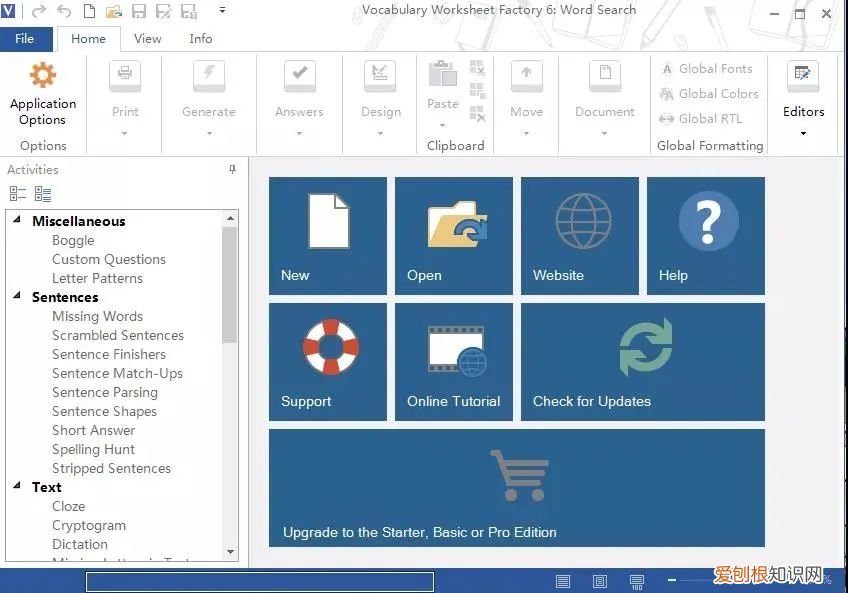The height and width of the screenshot is (593, 848).
Task: Click the Support lifebuoy tile
Action: 328,362
